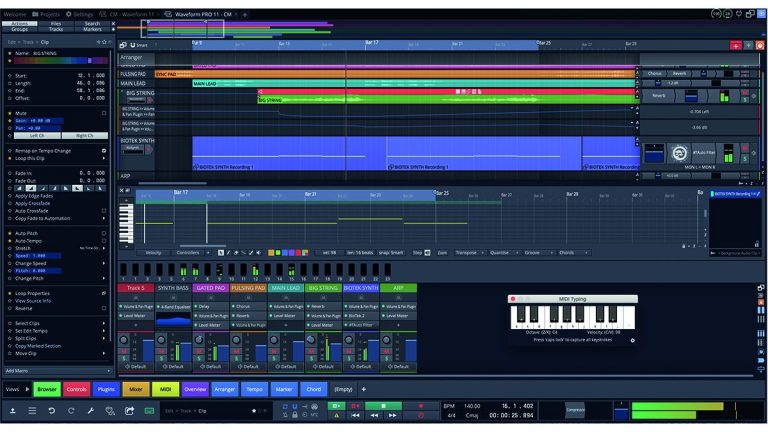This screenshot has height=432, width=768.
Task: Toggle the Reverse checkbox
Action: [104, 308]
